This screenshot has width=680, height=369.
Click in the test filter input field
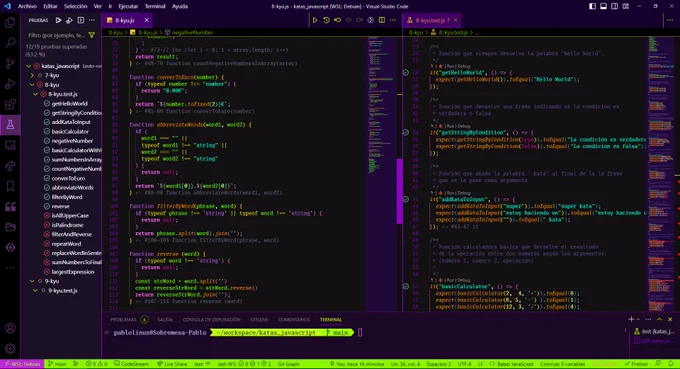click(x=56, y=35)
